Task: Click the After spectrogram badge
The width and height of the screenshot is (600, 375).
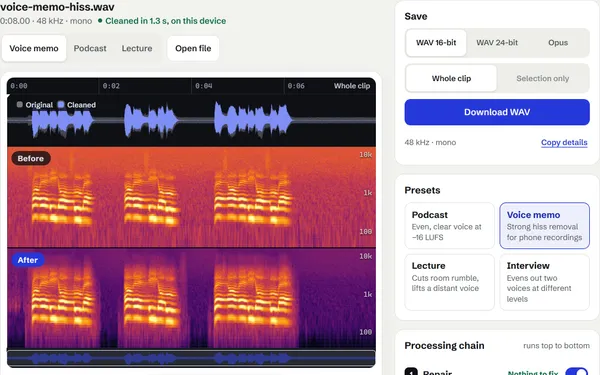Action: (x=28, y=260)
